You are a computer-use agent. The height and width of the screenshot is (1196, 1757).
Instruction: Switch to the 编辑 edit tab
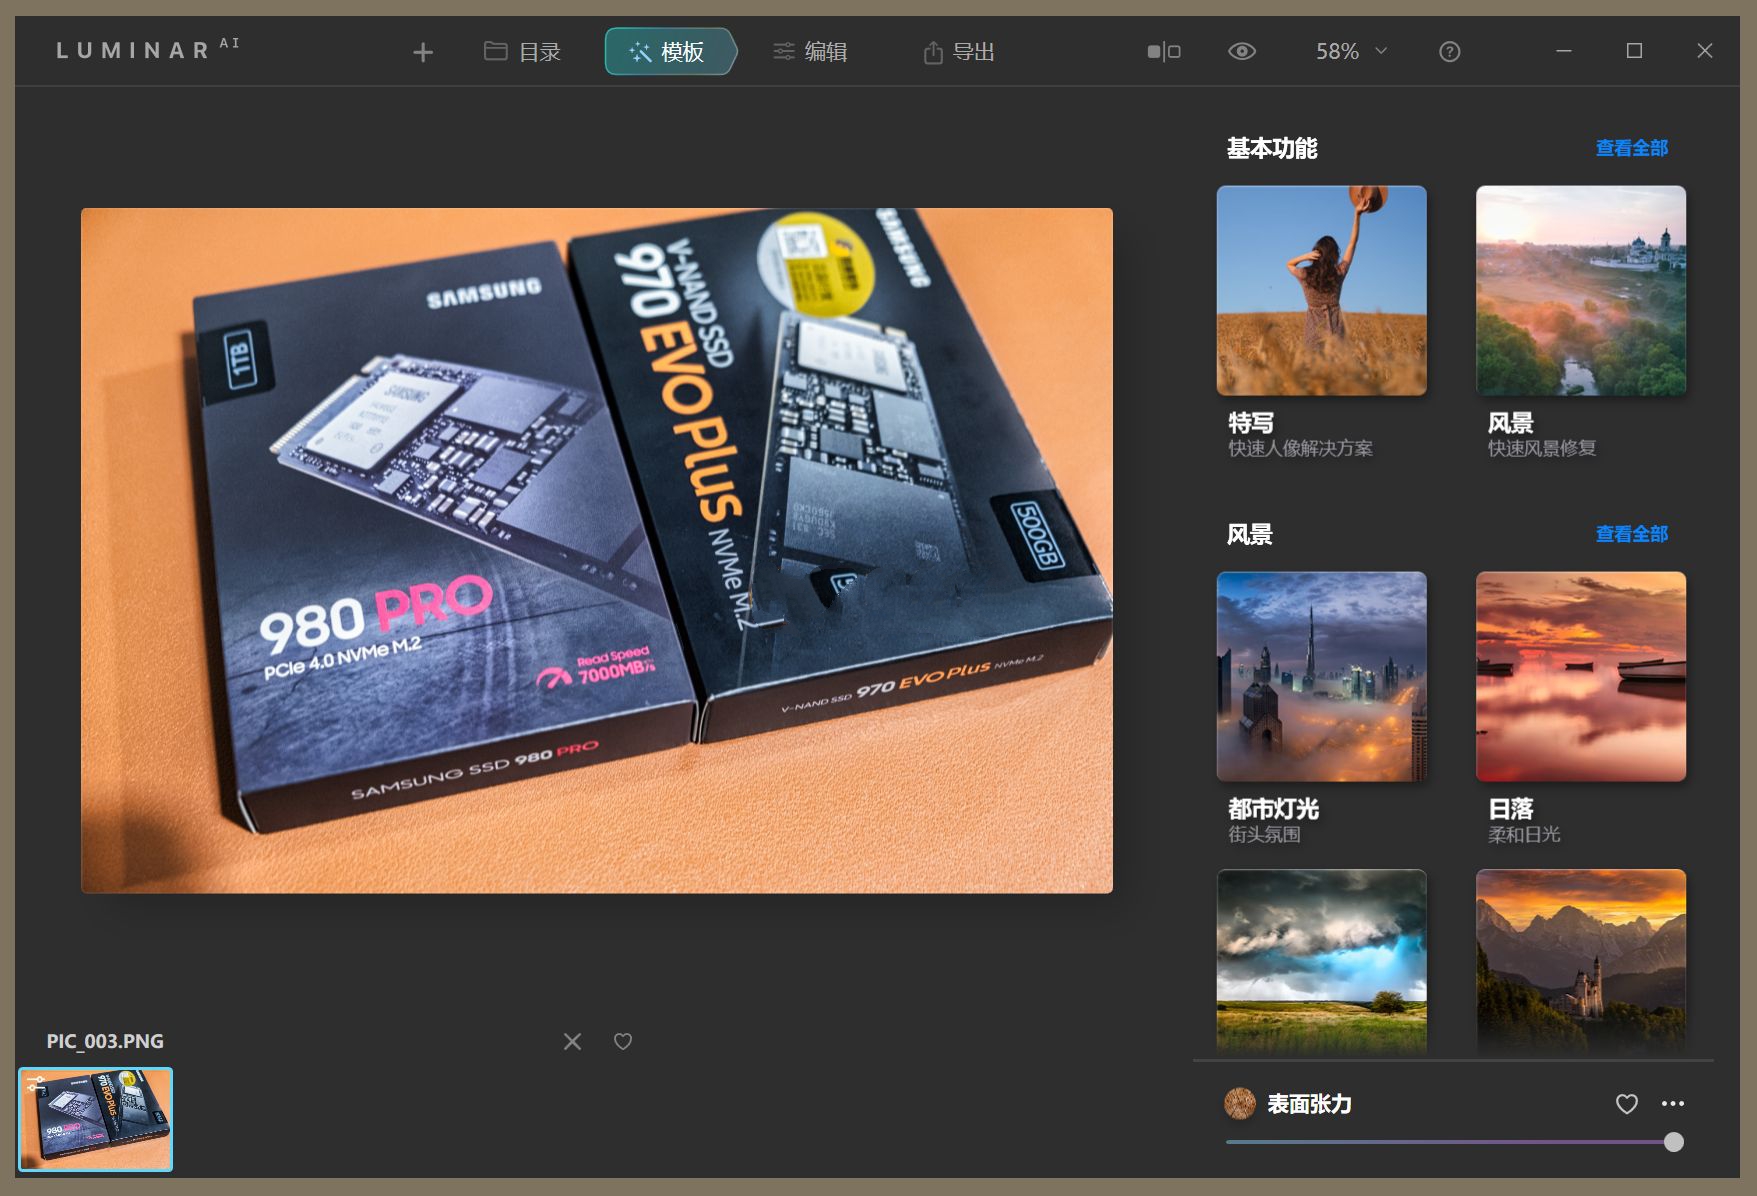[810, 52]
